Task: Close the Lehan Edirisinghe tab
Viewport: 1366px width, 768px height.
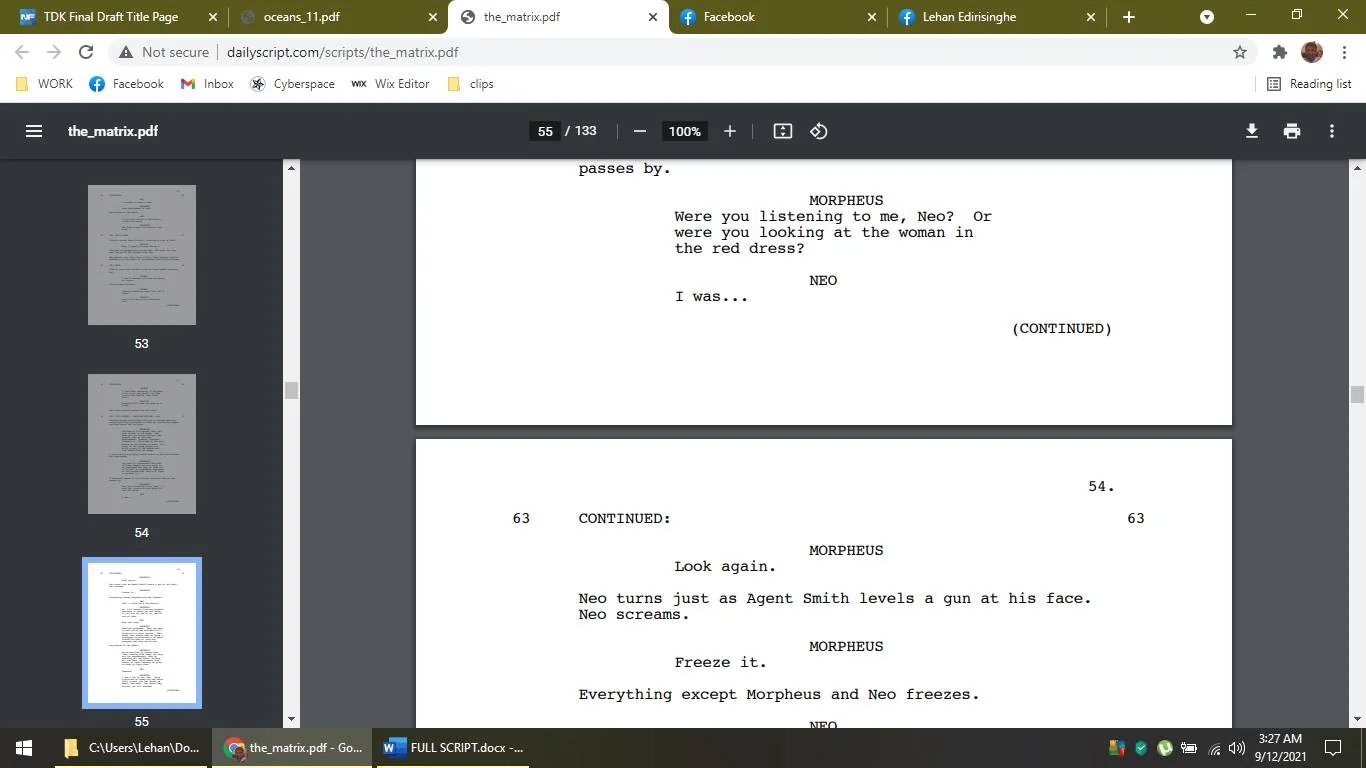Action: (1091, 17)
